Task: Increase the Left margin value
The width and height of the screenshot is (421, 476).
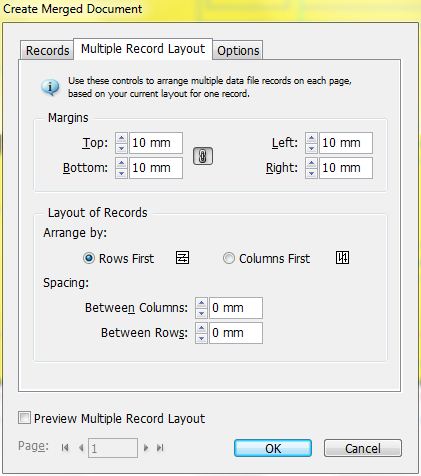Action: [x=311, y=138]
